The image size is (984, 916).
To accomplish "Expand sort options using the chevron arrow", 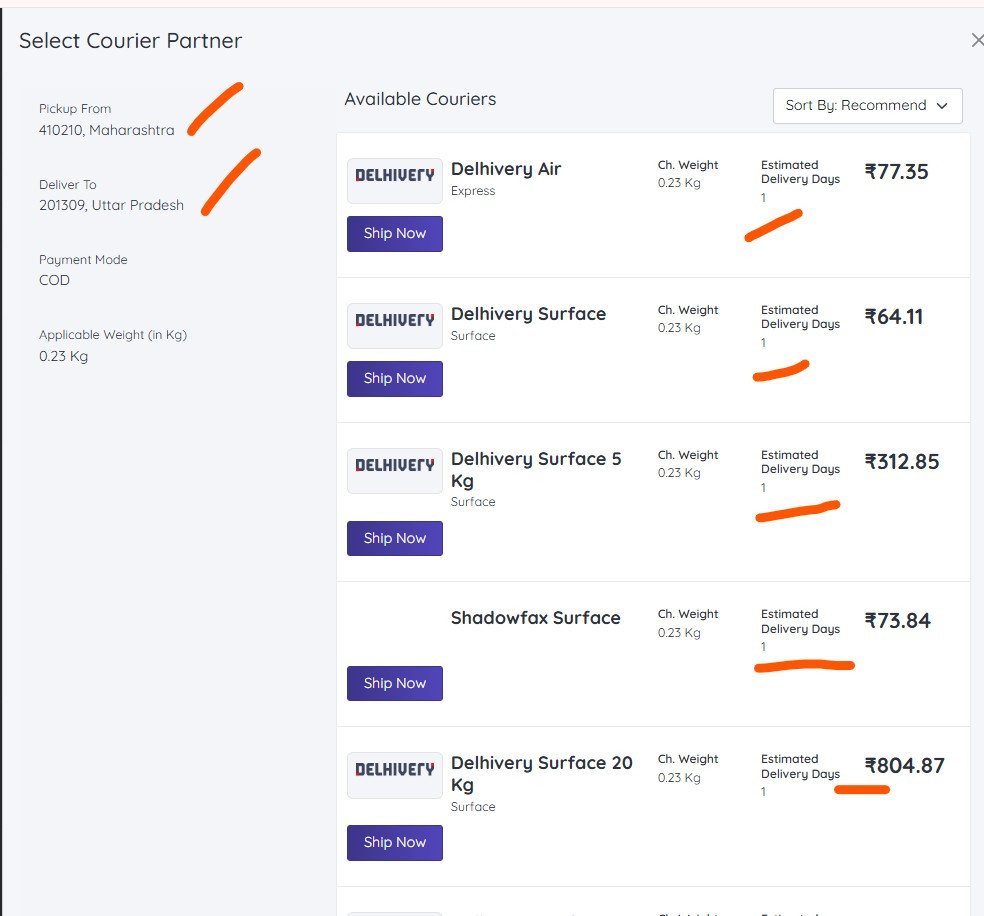I will 942,106.
